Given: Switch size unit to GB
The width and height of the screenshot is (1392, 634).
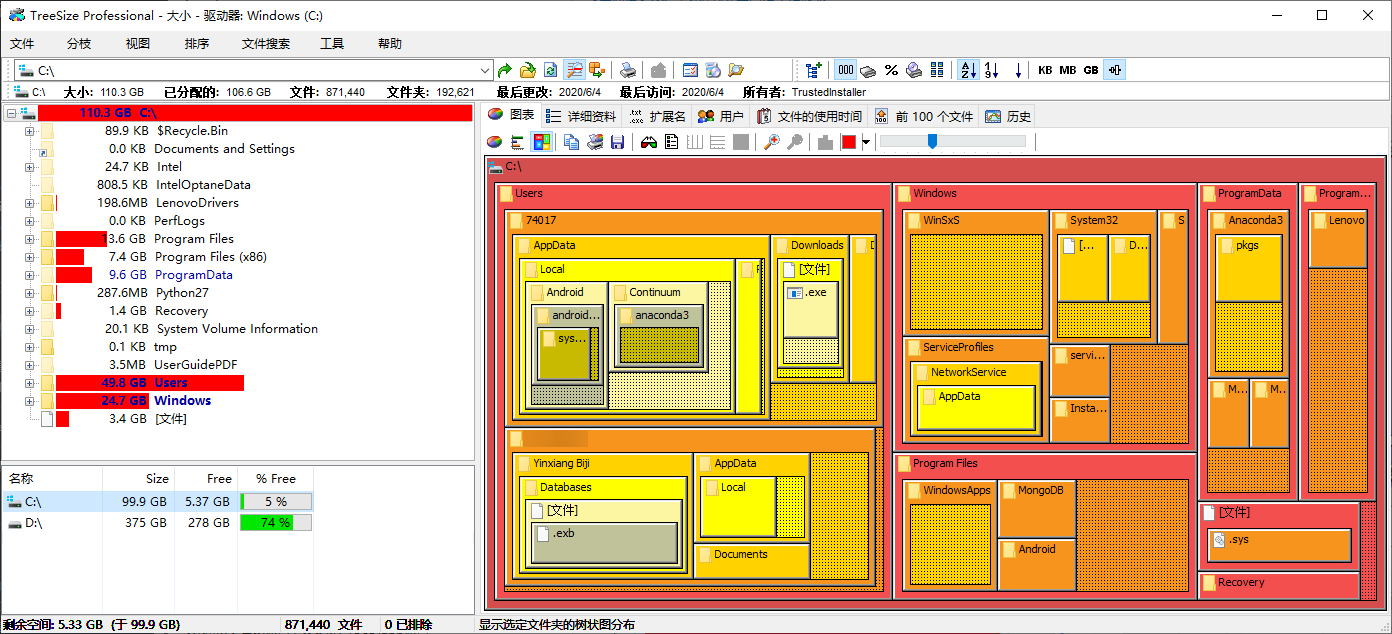Looking at the screenshot, I should point(1091,70).
